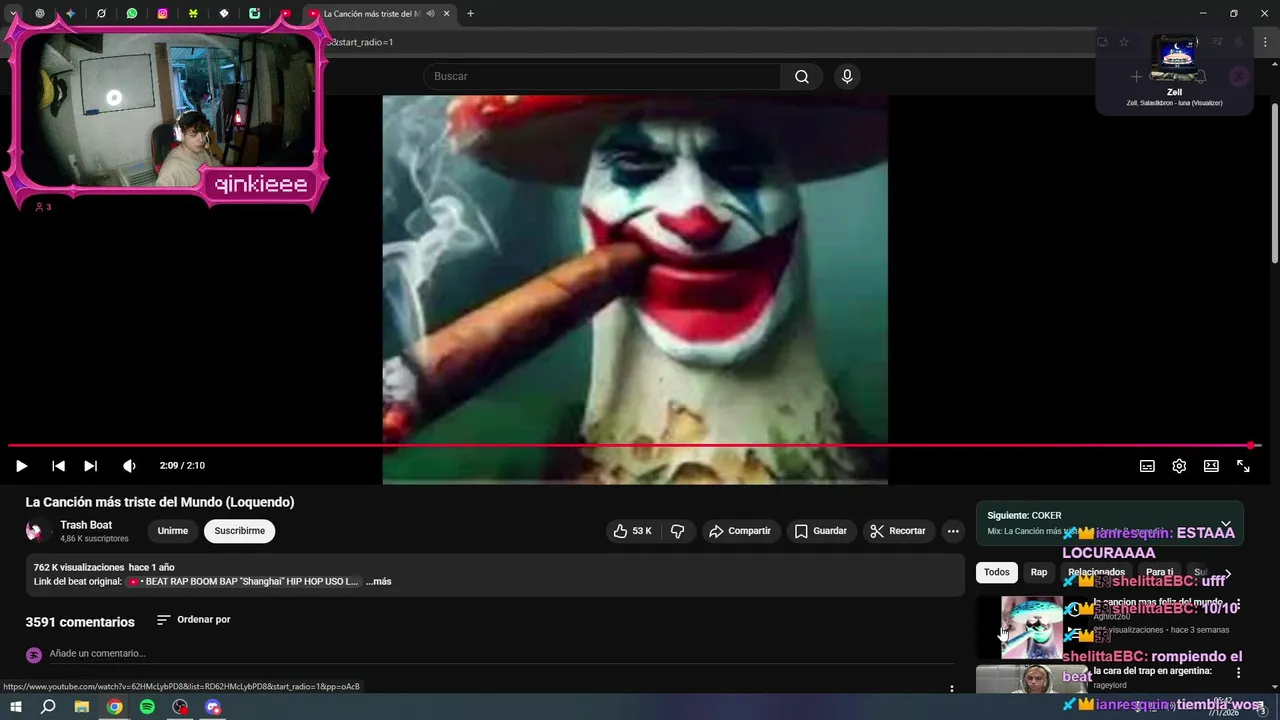
Task: Switch to theater mode view
Action: [x=1211, y=466]
